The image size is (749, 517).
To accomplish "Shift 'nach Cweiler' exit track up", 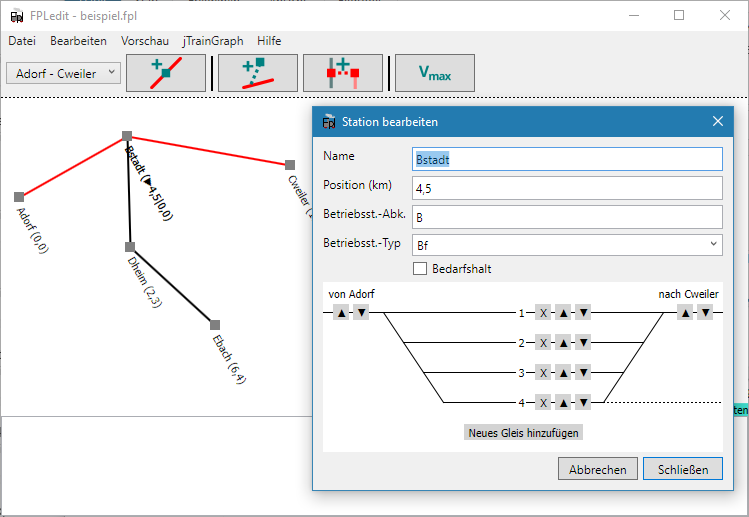I will (x=685, y=313).
